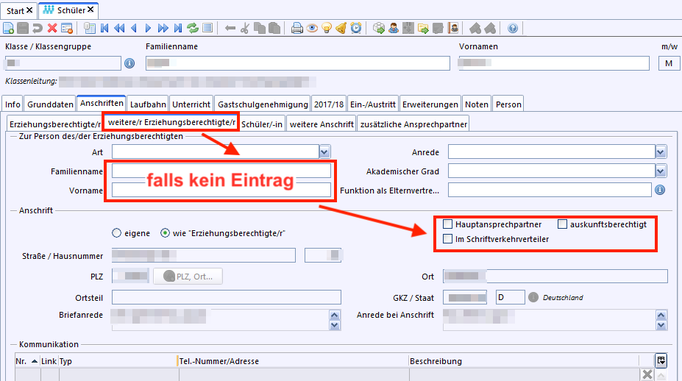Switch to the Grunddaten tab

[50, 104]
